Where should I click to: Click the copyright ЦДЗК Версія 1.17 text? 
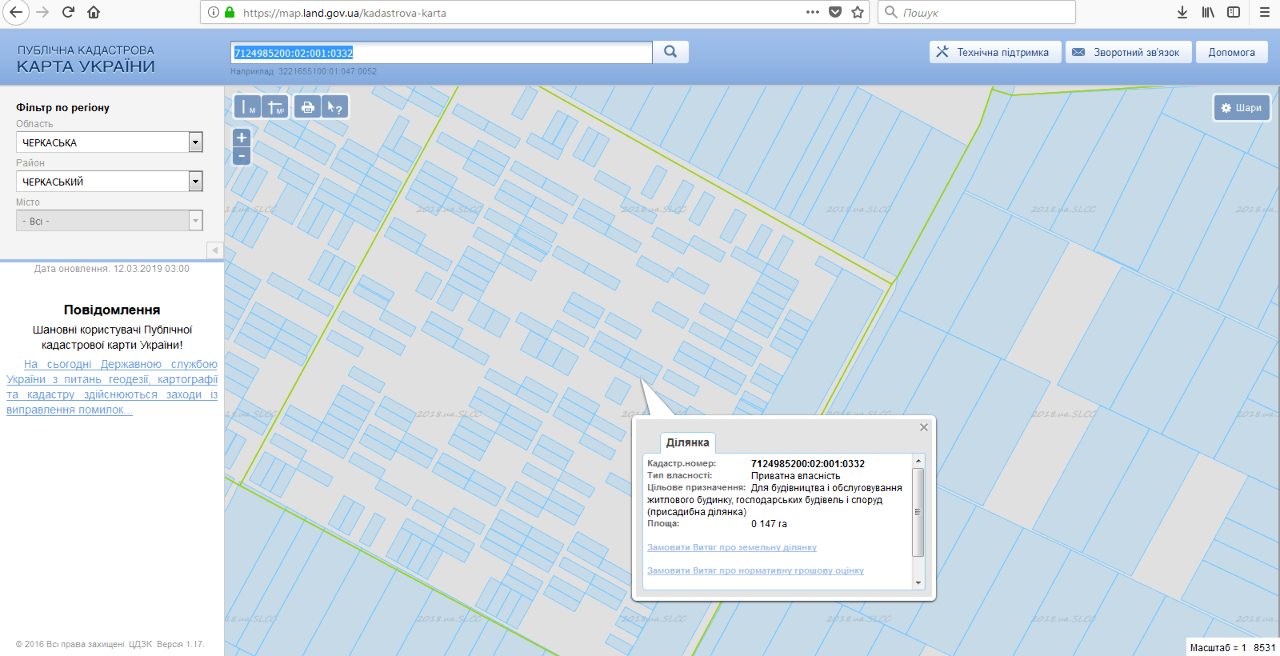pos(110,645)
